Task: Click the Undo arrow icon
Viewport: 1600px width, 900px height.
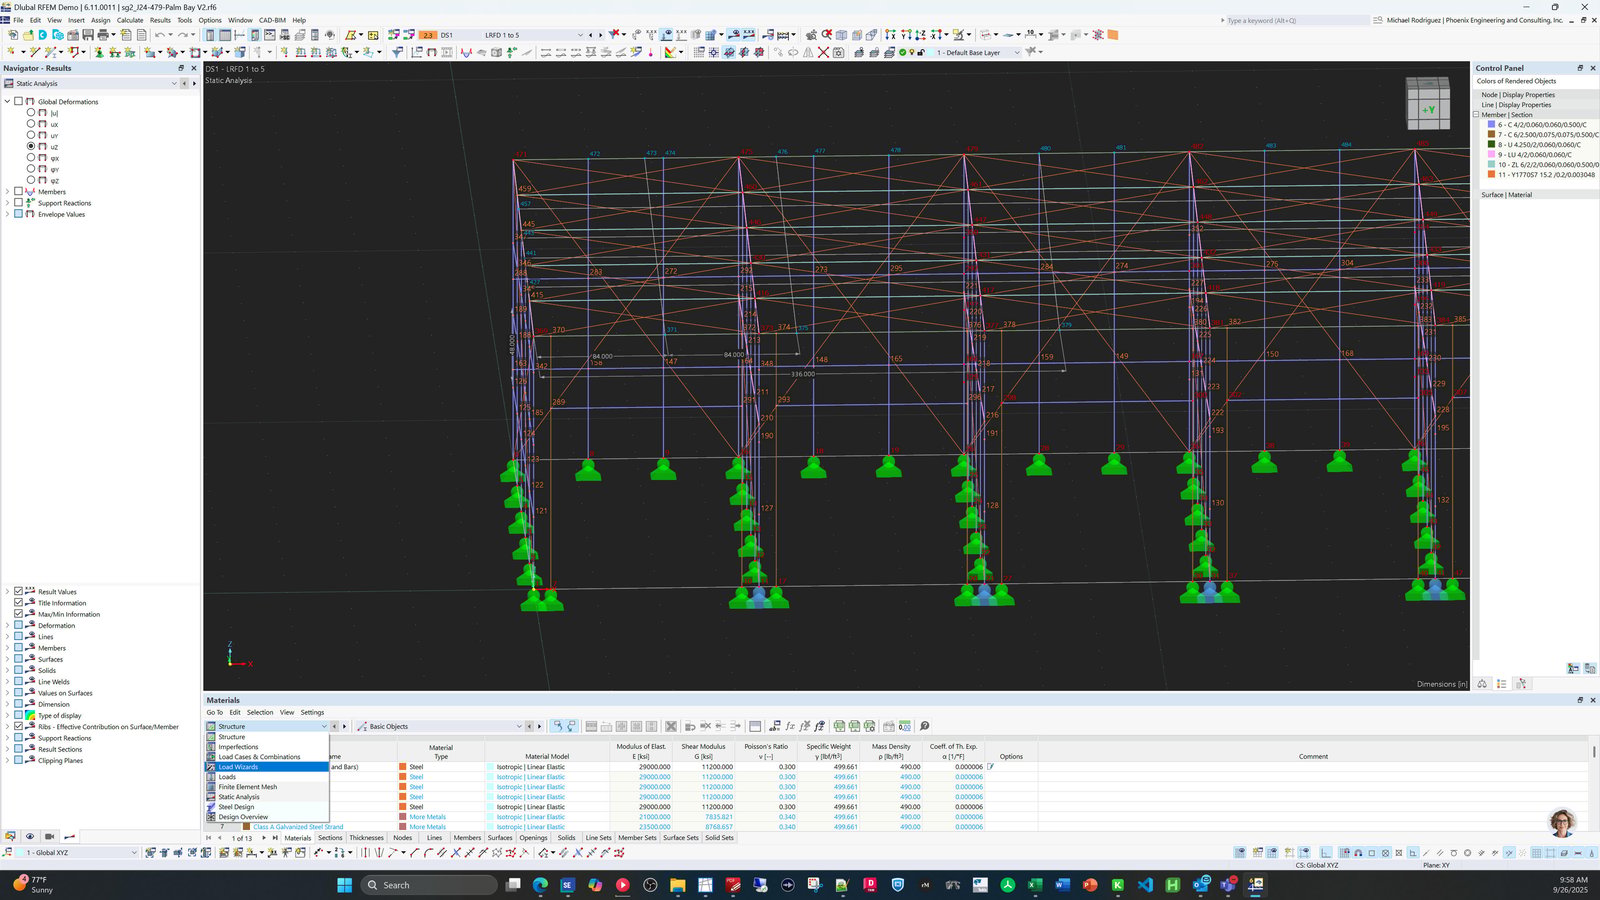Action: point(160,35)
